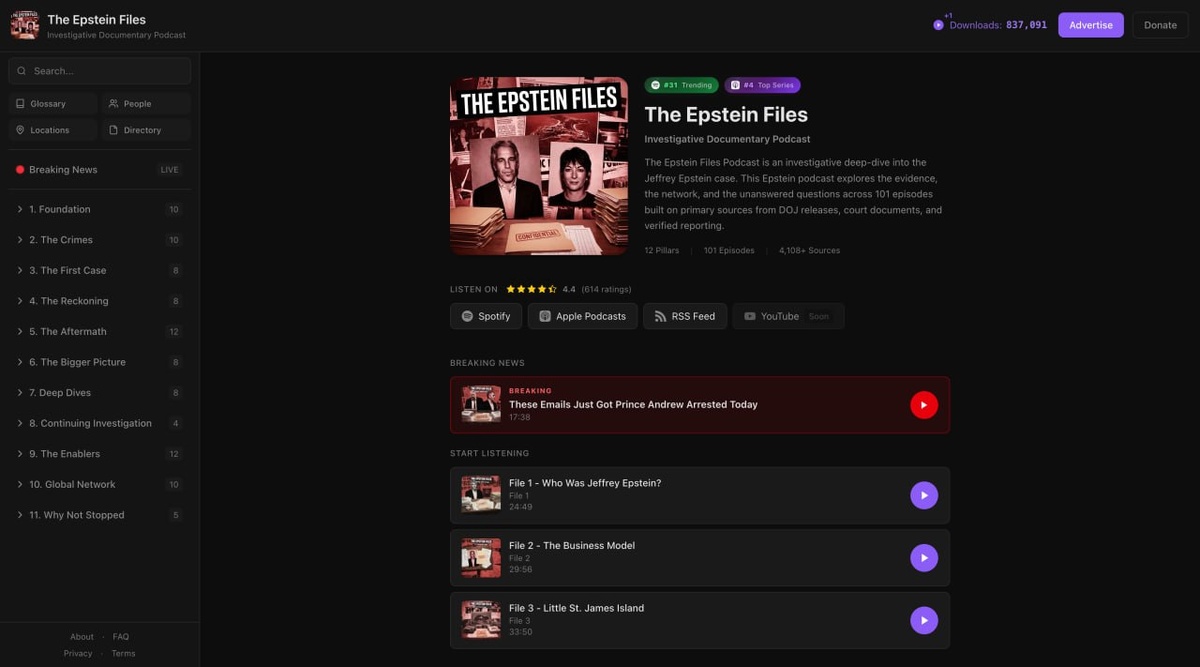Click the Locations pin icon
The width and height of the screenshot is (1200, 667).
point(20,130)
